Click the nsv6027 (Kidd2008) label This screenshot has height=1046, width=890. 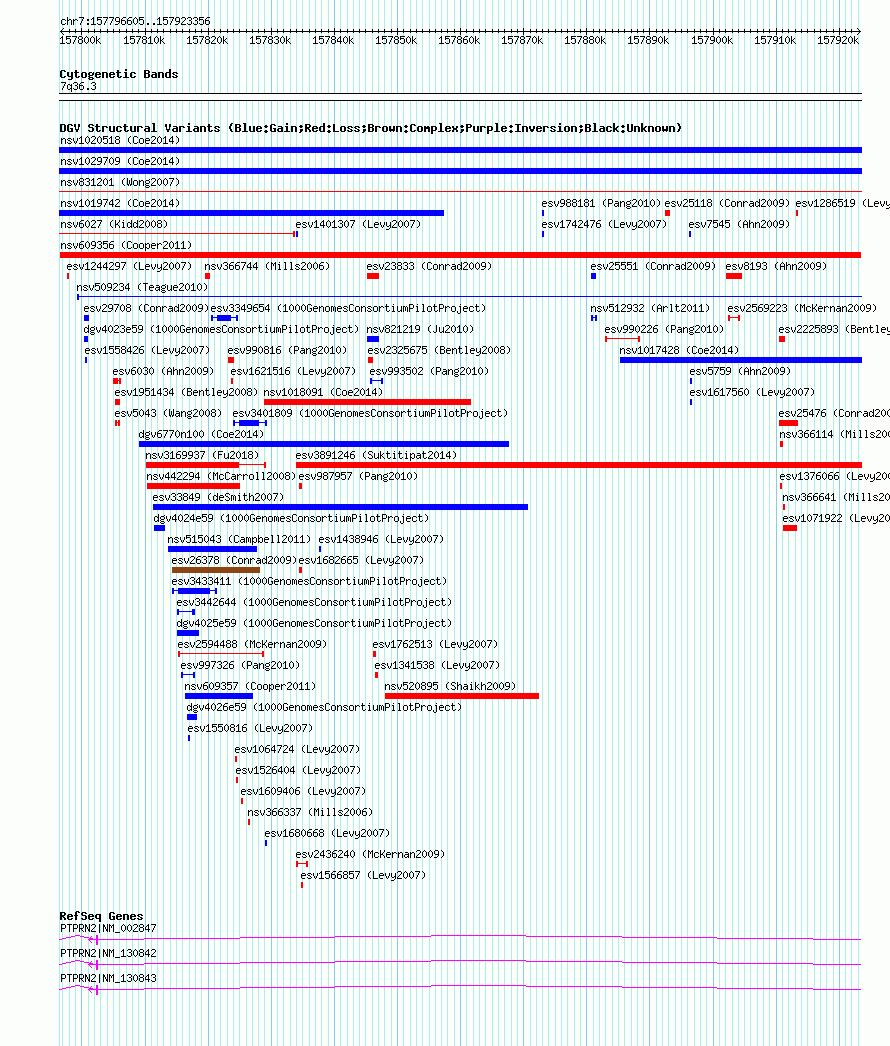pyautogui.click(x=114, y=224)
